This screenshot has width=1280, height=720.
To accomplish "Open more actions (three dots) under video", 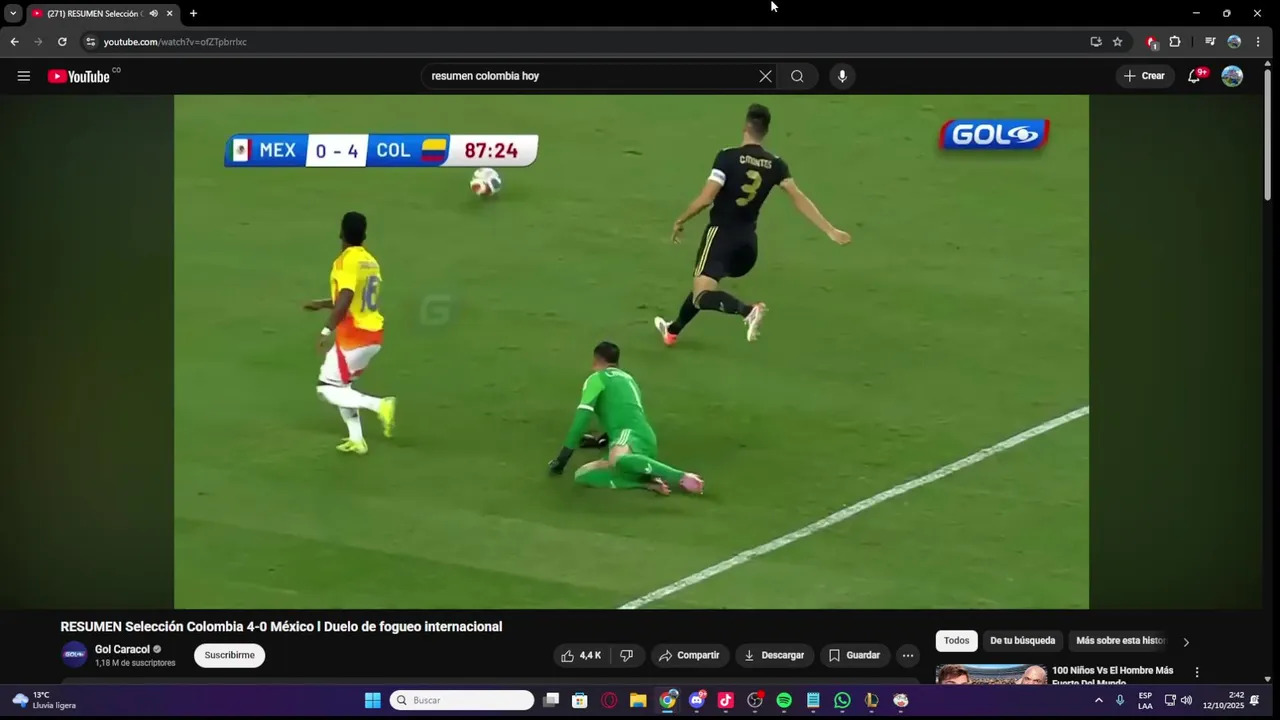I will tap(907, 655).
